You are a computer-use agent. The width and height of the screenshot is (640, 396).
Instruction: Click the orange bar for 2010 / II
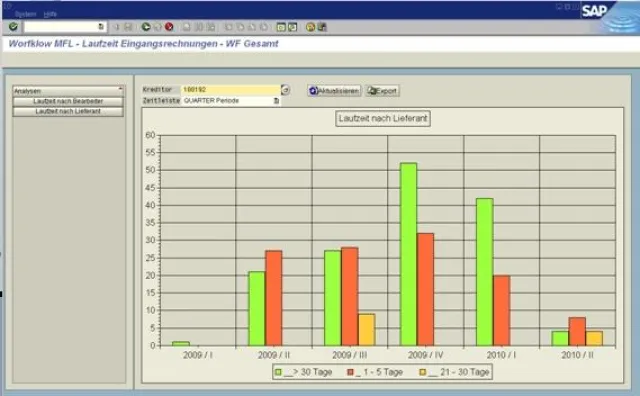577,331
